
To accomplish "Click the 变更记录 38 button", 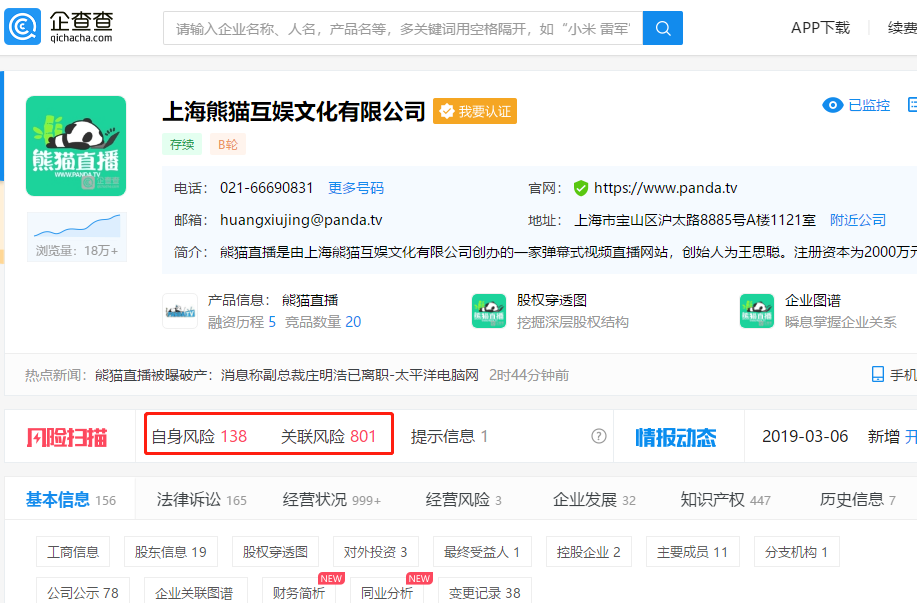I will point(485,591).
